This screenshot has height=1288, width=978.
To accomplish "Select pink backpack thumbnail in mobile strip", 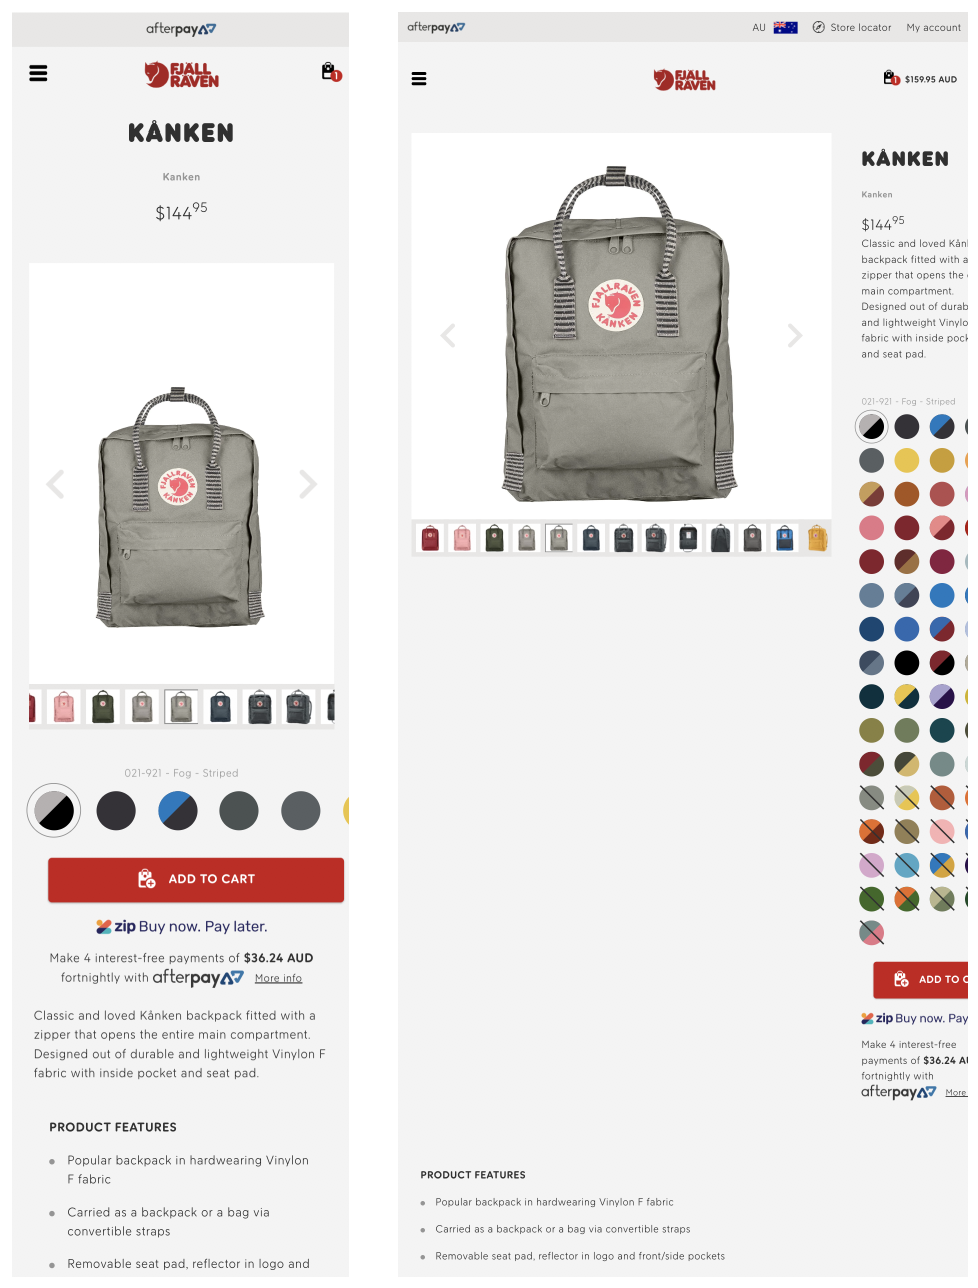I will click(x=65, y=707).
